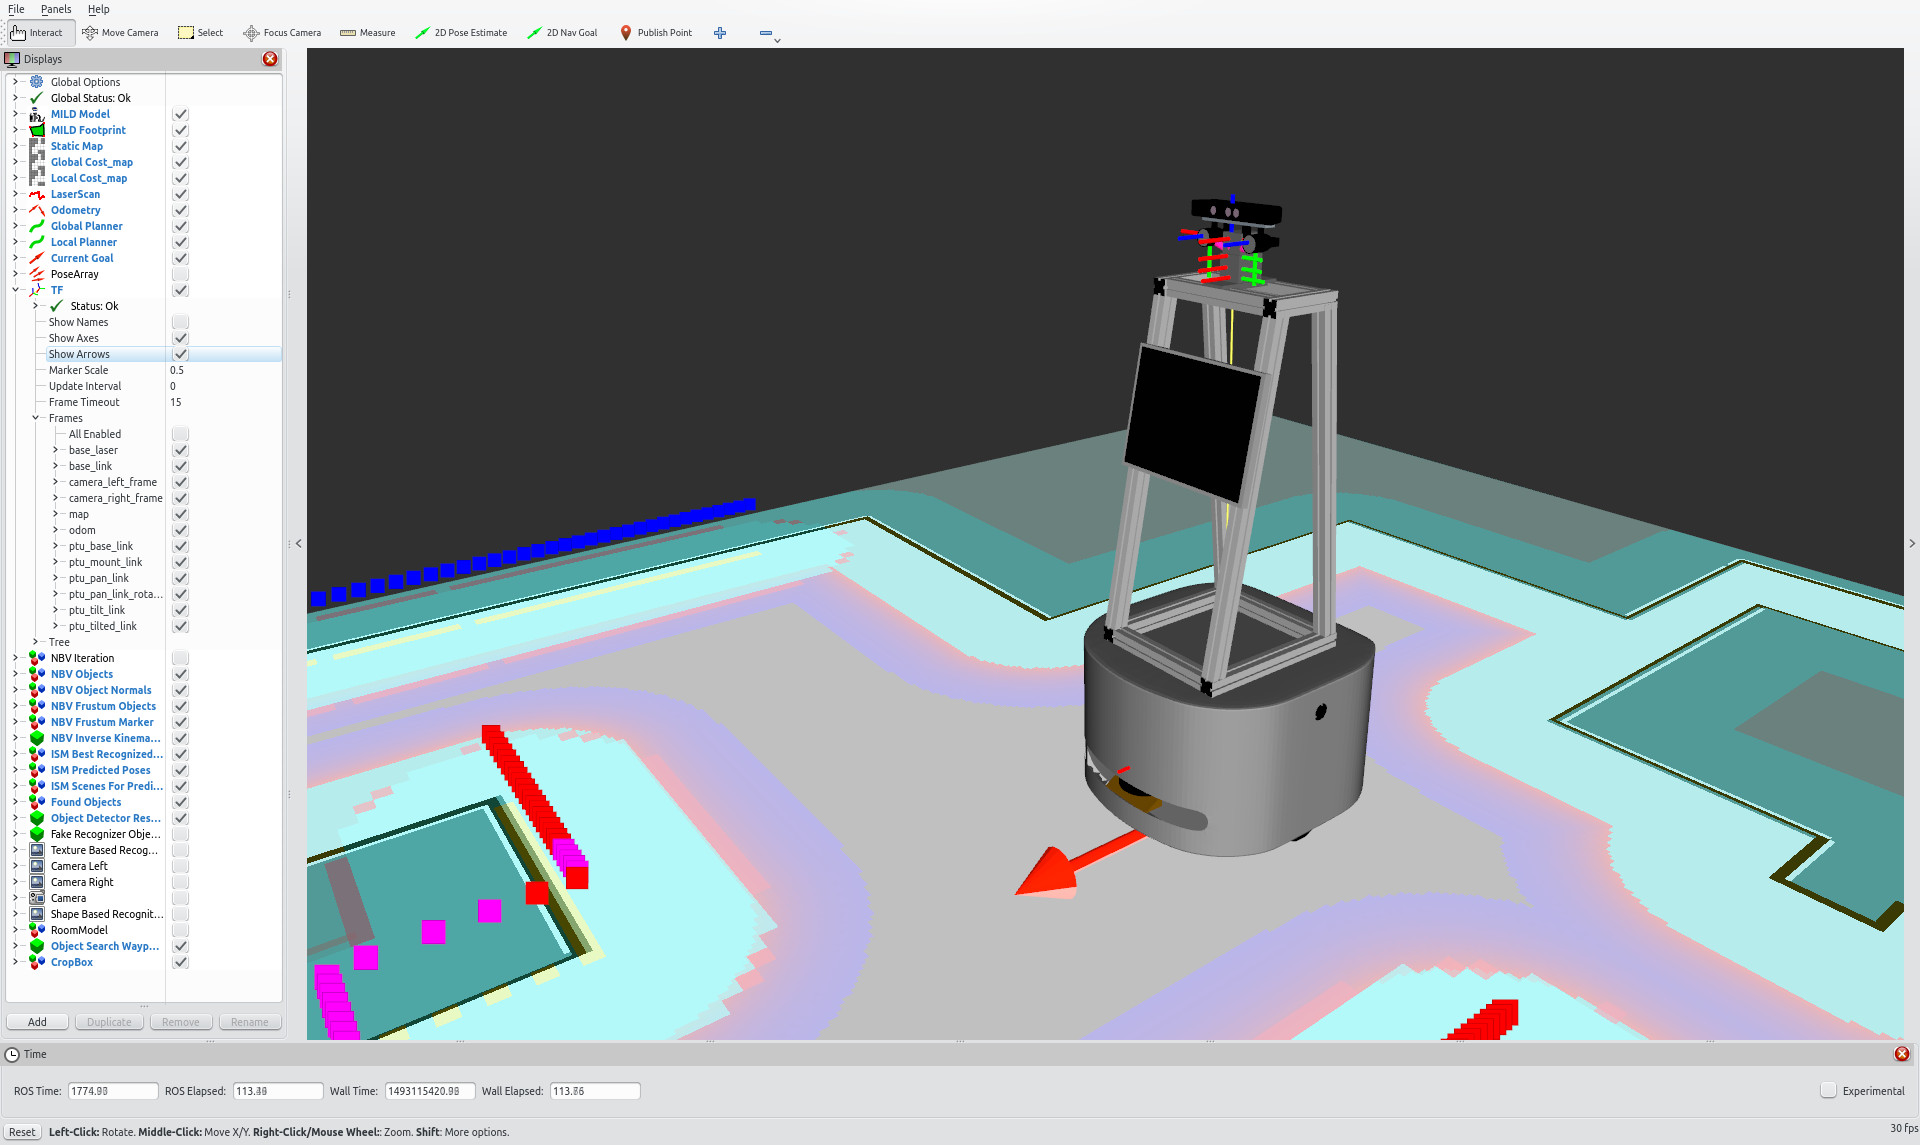The height and width of the screenshot is (1145, 1920).
Task: Click the Reset button
Action: [x=22, y=1132]
